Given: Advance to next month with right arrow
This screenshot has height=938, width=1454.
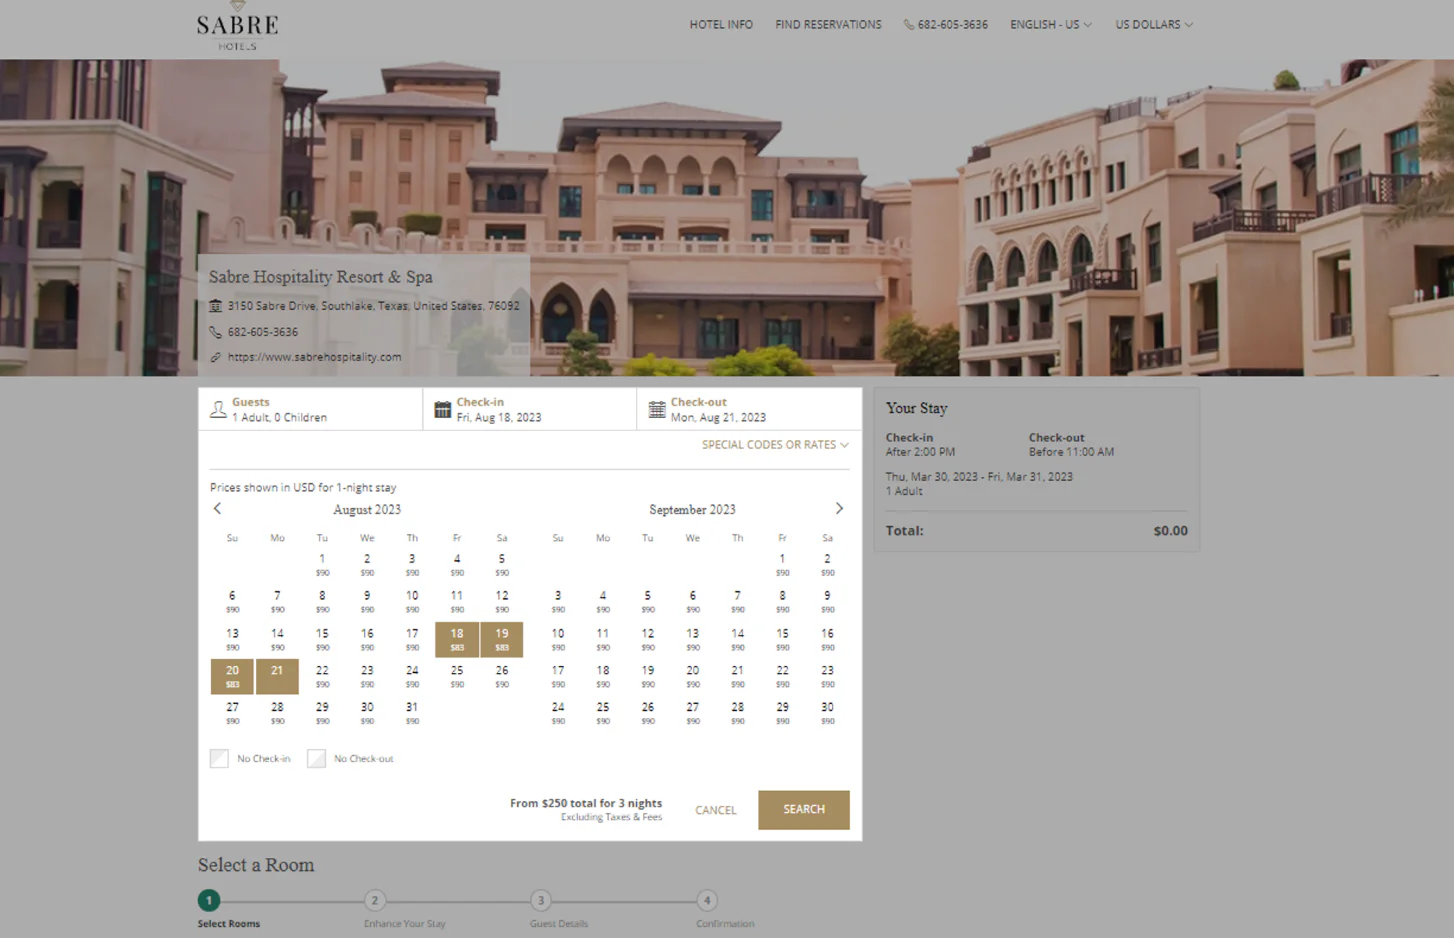Looking at the screenshot, I should coord(839,509).
